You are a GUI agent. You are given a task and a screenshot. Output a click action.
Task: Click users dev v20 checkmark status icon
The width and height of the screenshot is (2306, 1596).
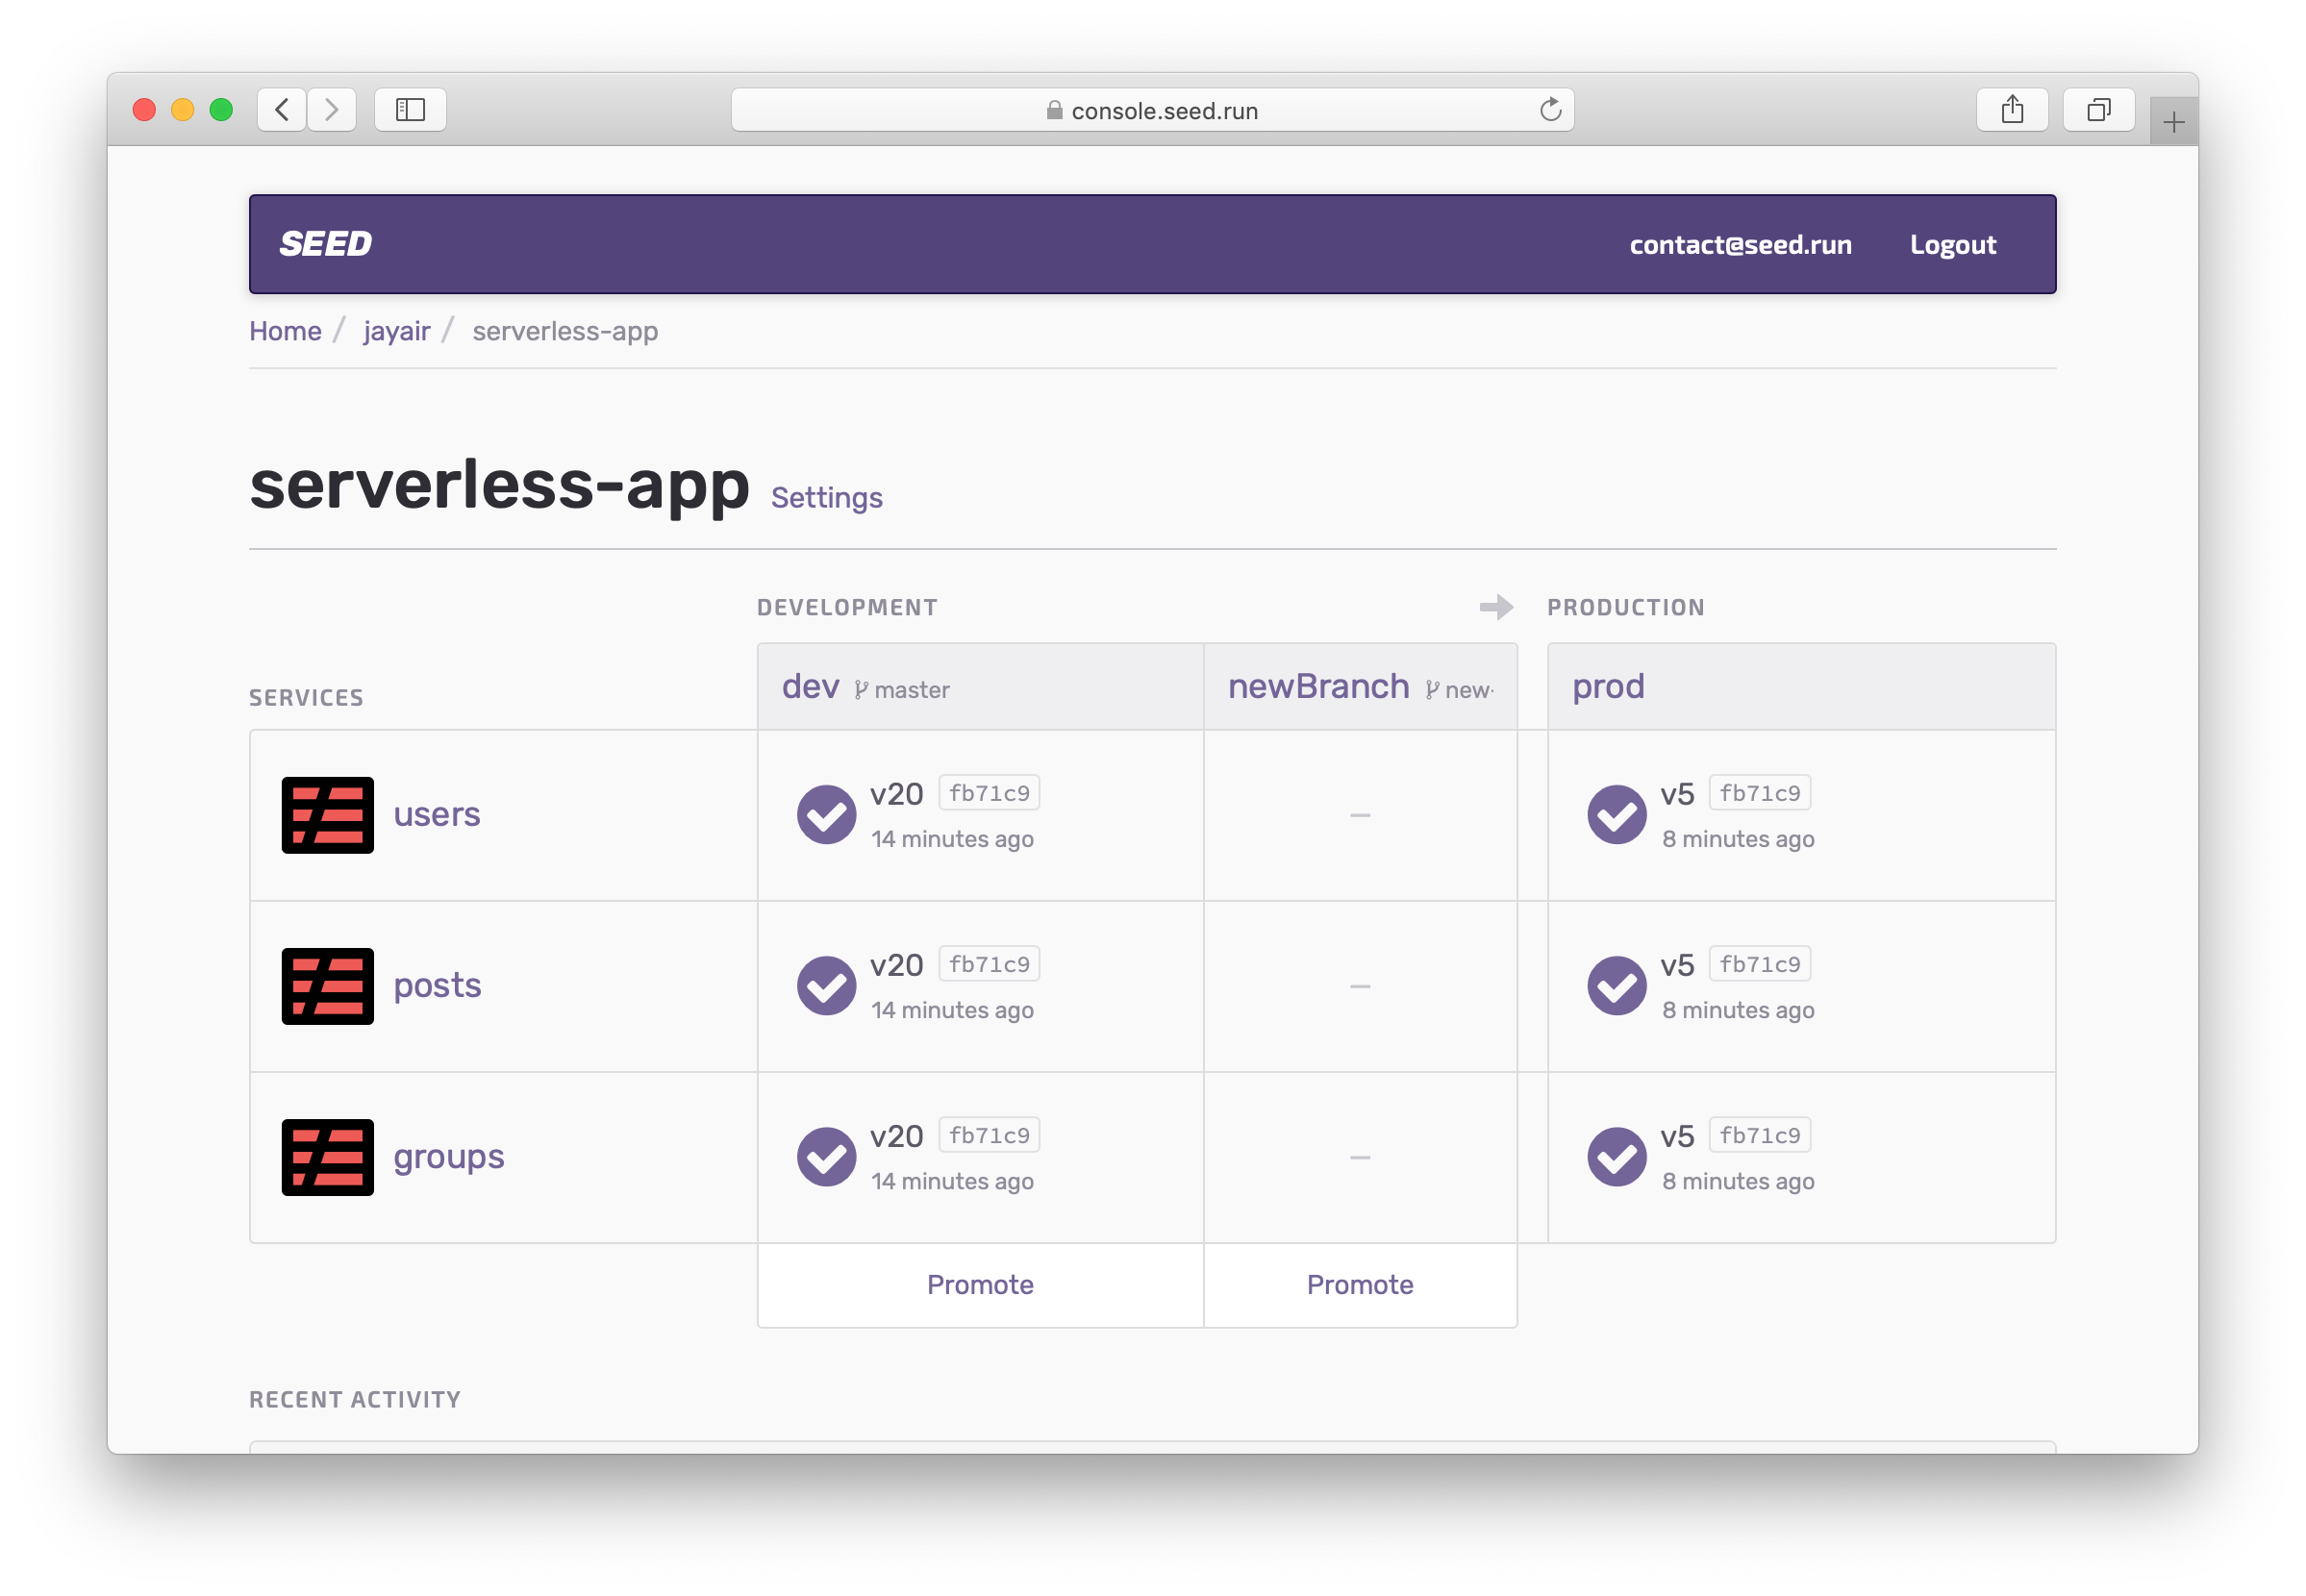point(826,815)
